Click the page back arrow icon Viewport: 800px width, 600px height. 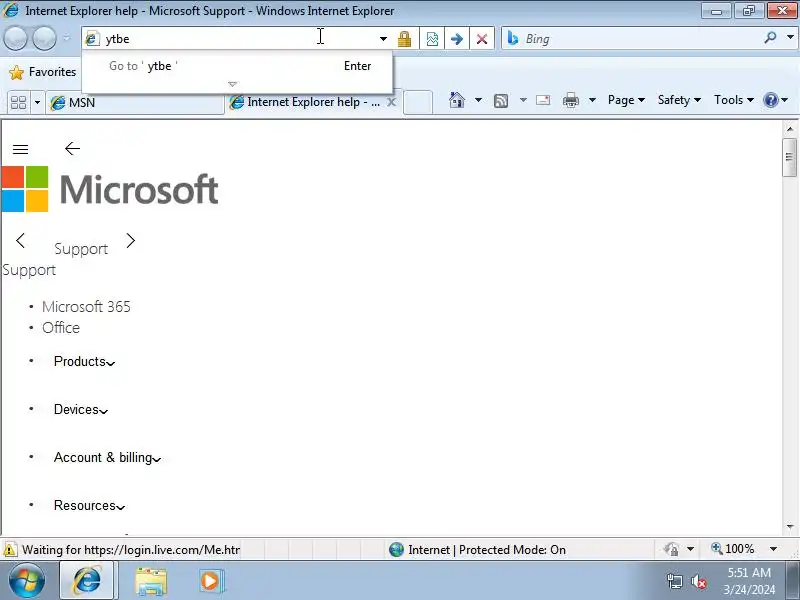click(72, 148)
